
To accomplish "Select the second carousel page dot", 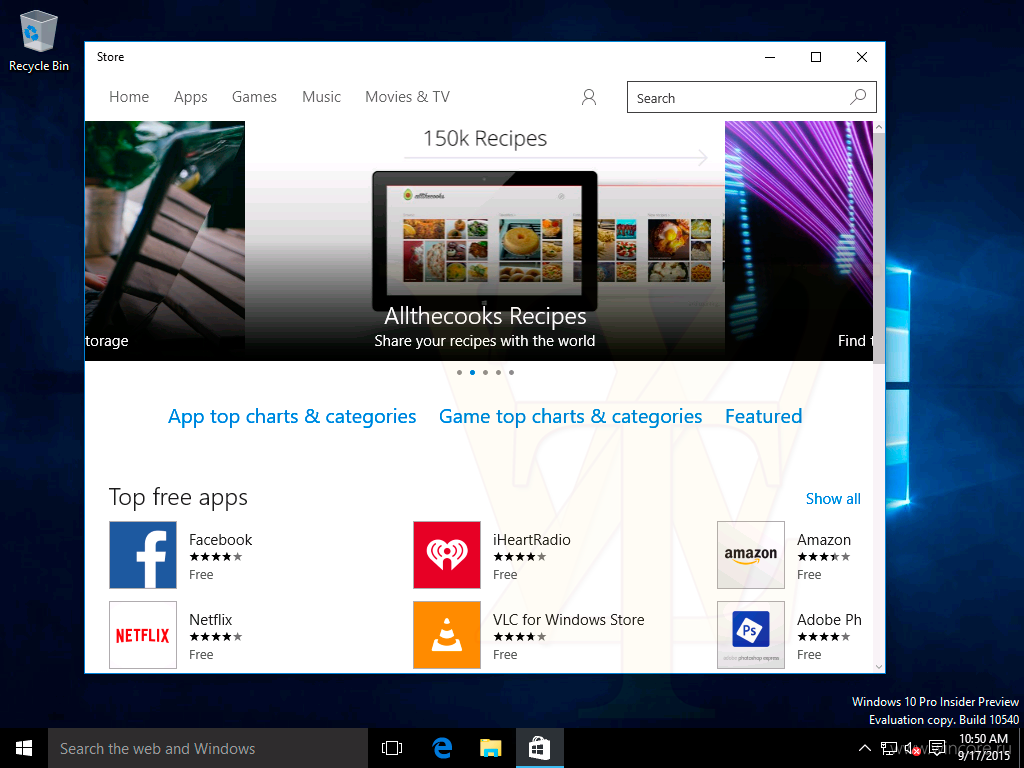I will pos(472,372).
